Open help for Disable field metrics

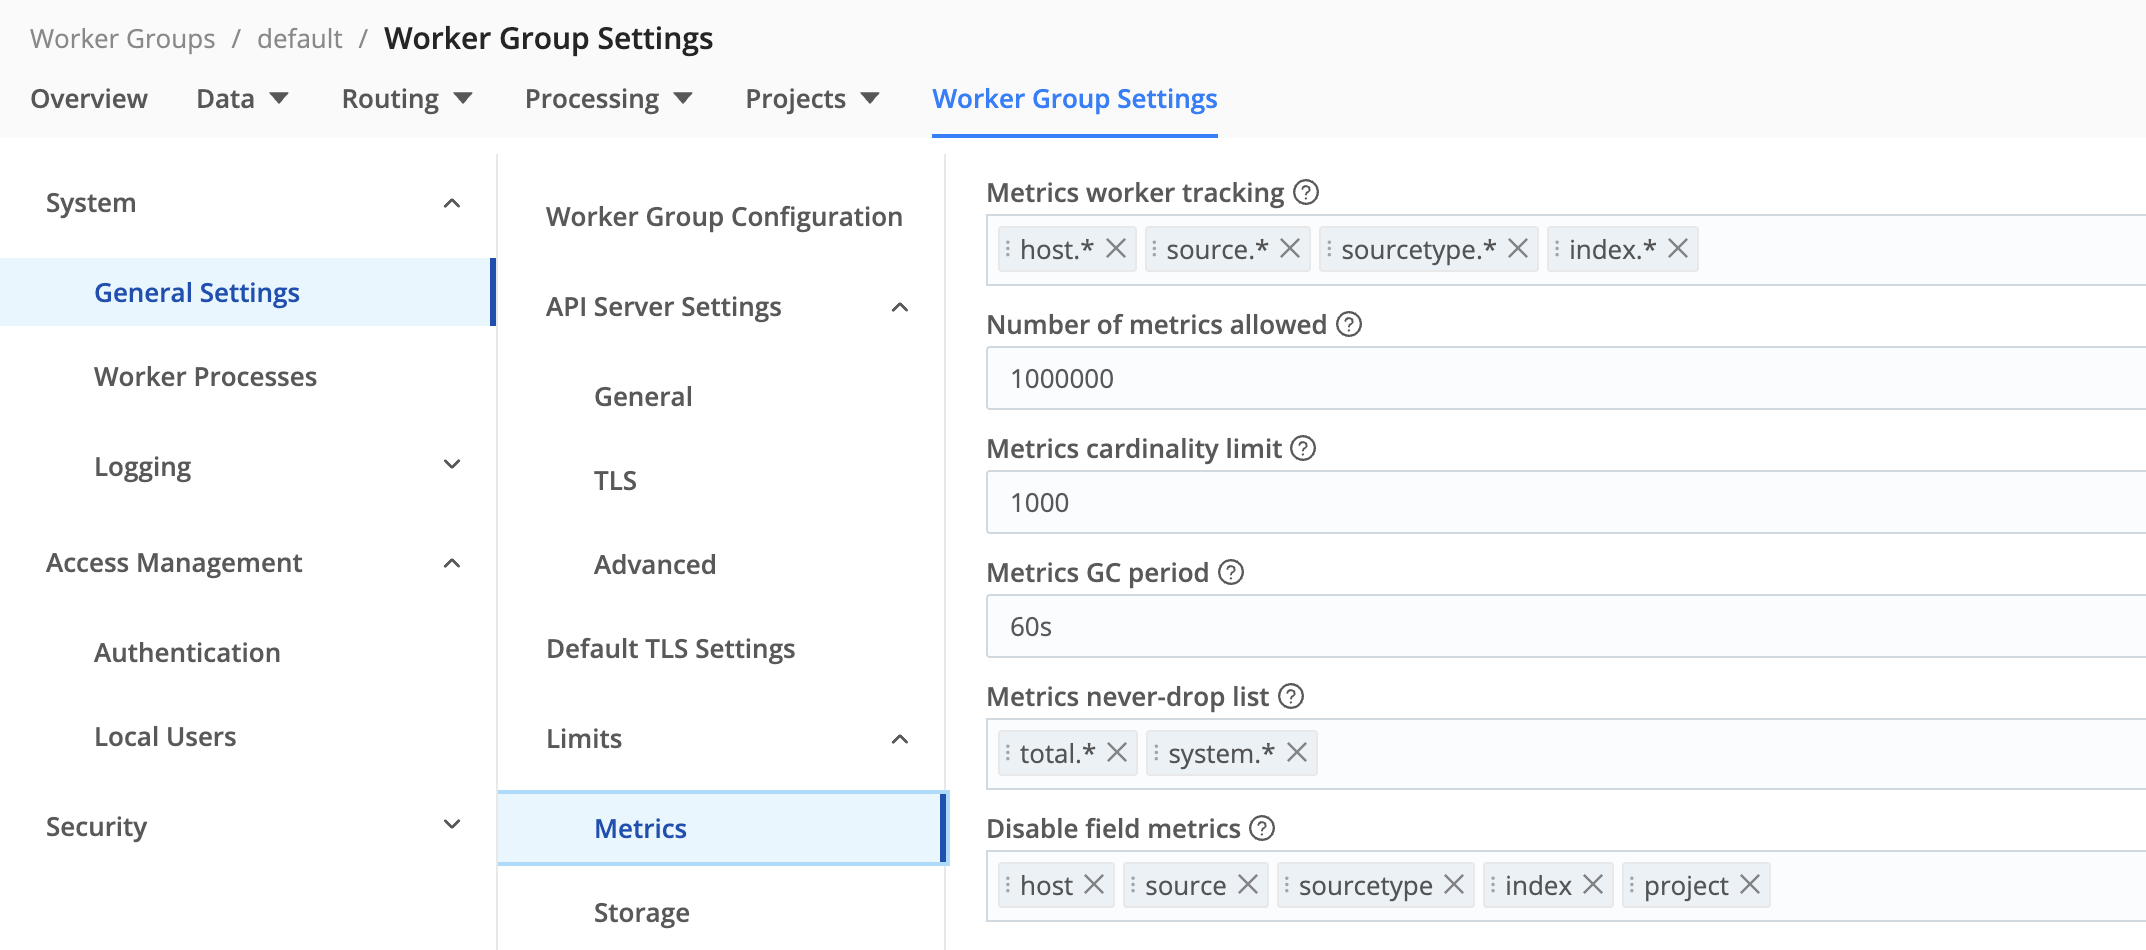tap(1261, 828)
